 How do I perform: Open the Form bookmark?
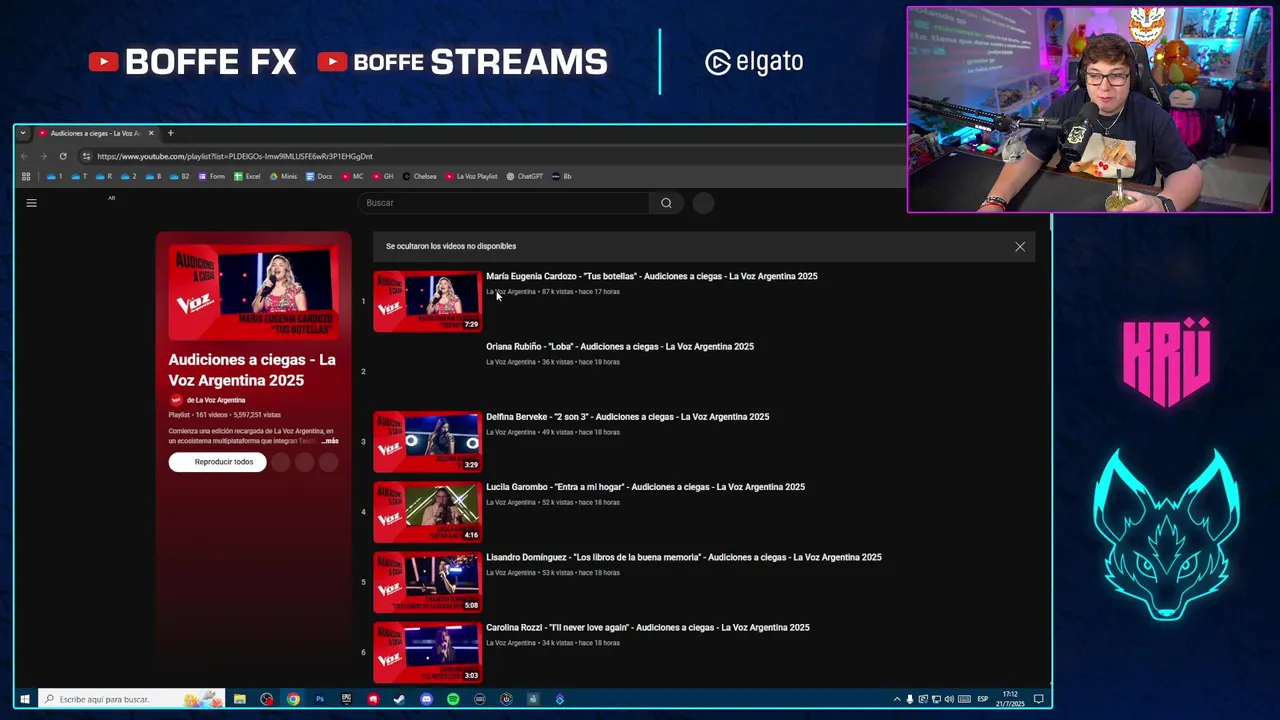point(212,177)
